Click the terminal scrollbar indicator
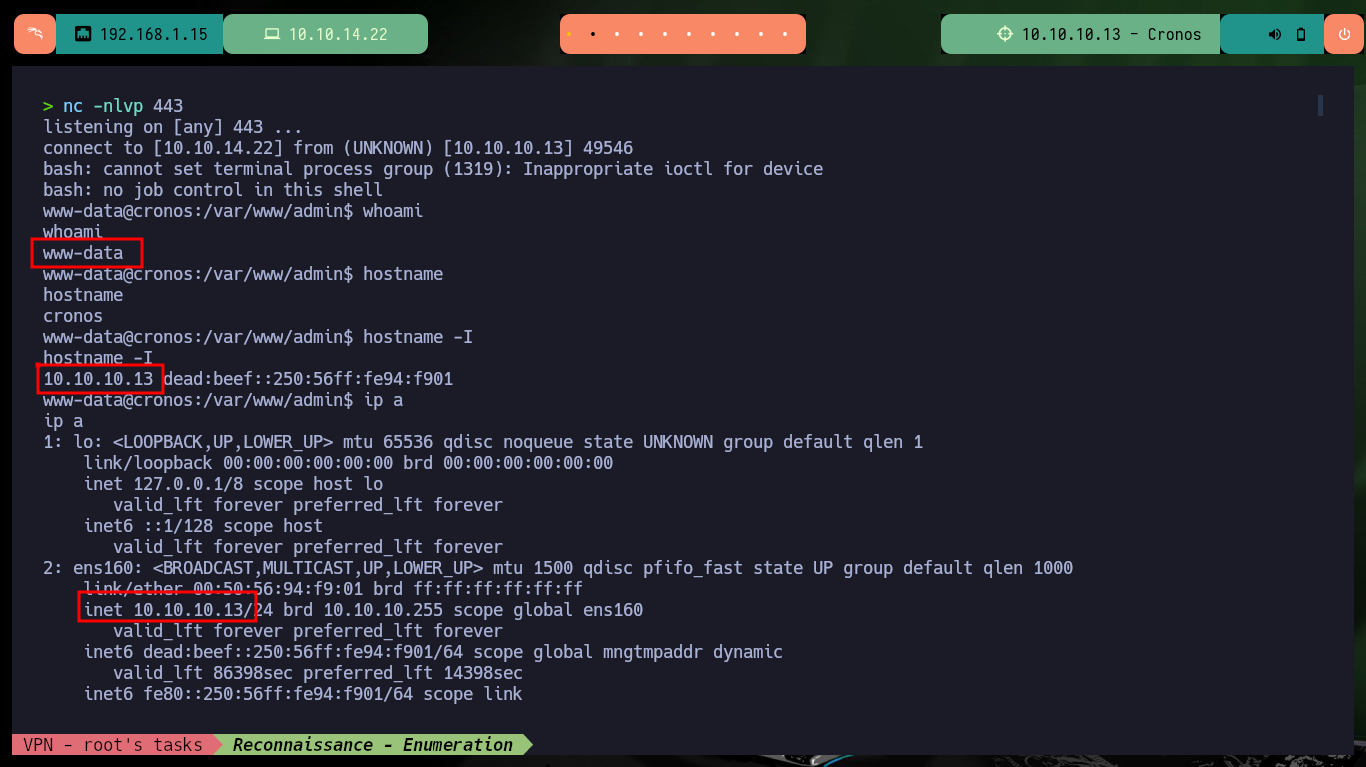Screen dimensions: 1366x767 1320,105
